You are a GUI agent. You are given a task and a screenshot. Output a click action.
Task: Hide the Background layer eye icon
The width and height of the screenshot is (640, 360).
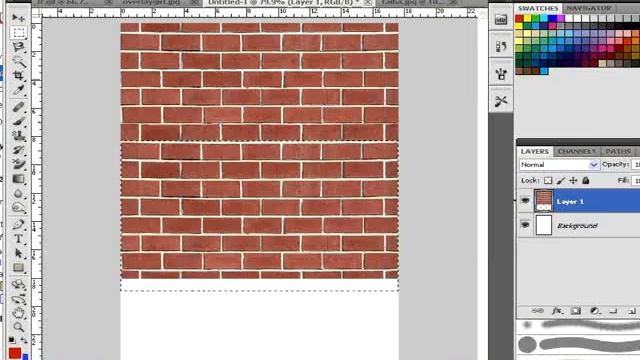coord(525,225)
